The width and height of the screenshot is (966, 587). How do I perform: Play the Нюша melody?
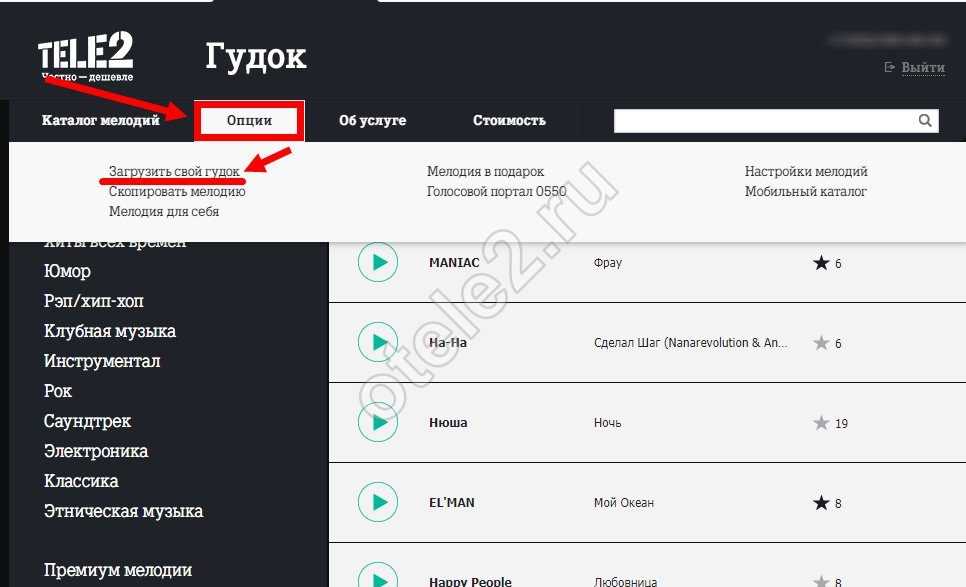point(378,423)
